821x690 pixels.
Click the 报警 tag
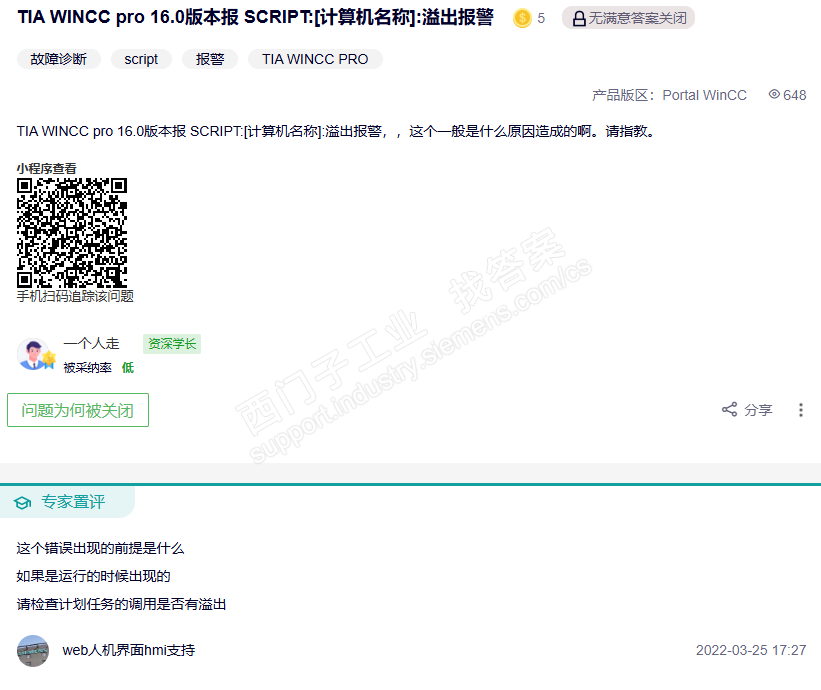click(x=210, y=59)
